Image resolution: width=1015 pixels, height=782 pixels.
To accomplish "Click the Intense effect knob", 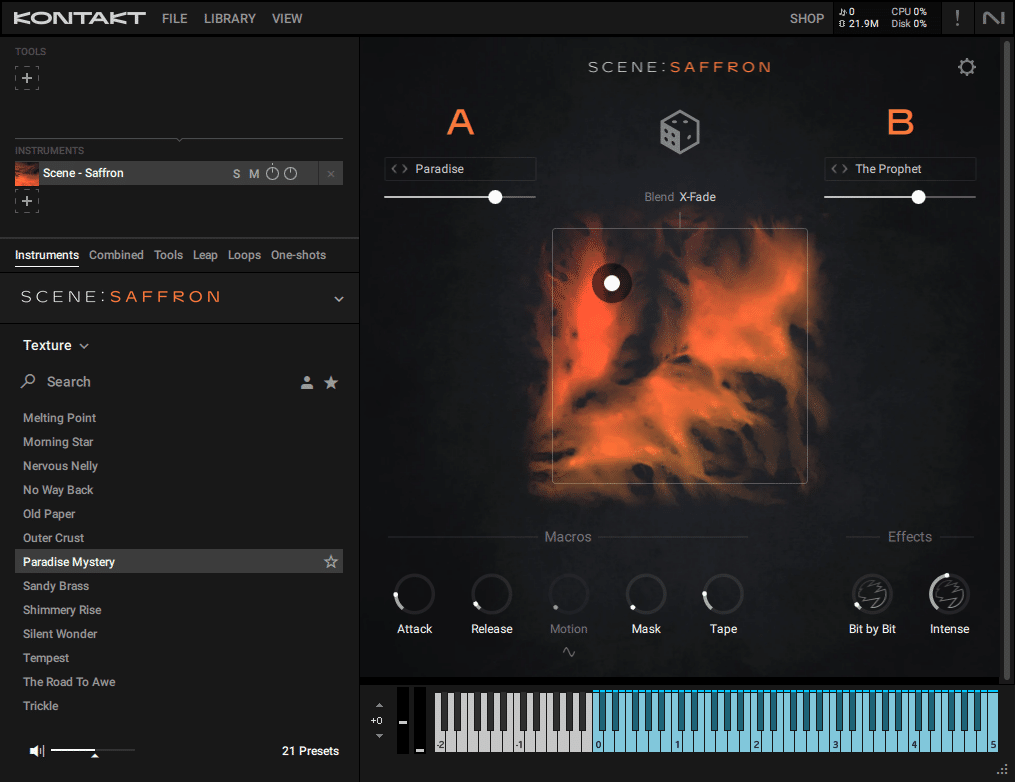I will click(949, 594).
